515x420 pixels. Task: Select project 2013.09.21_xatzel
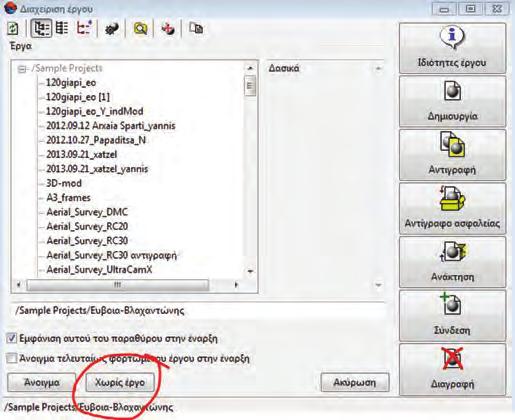(x=82, y=154)
